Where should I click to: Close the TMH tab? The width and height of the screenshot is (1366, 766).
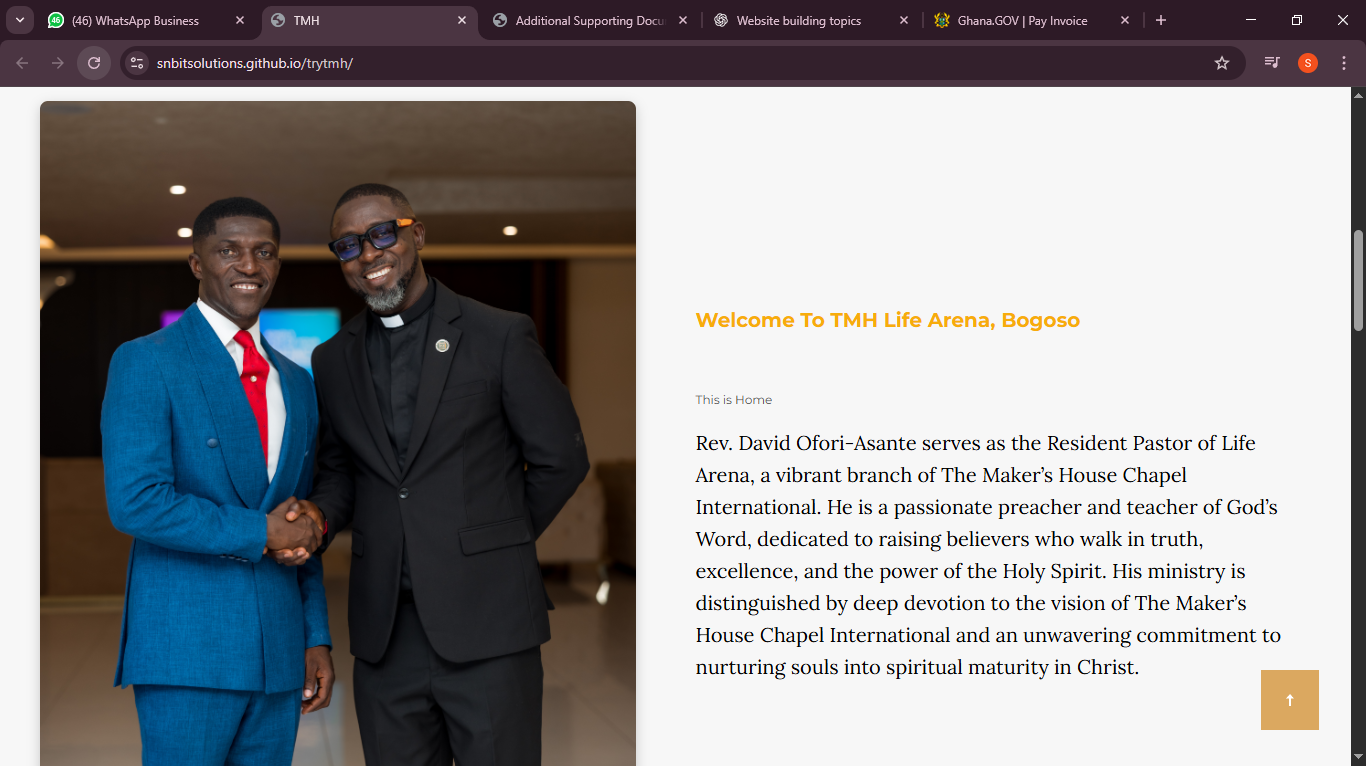click(462, 20)
